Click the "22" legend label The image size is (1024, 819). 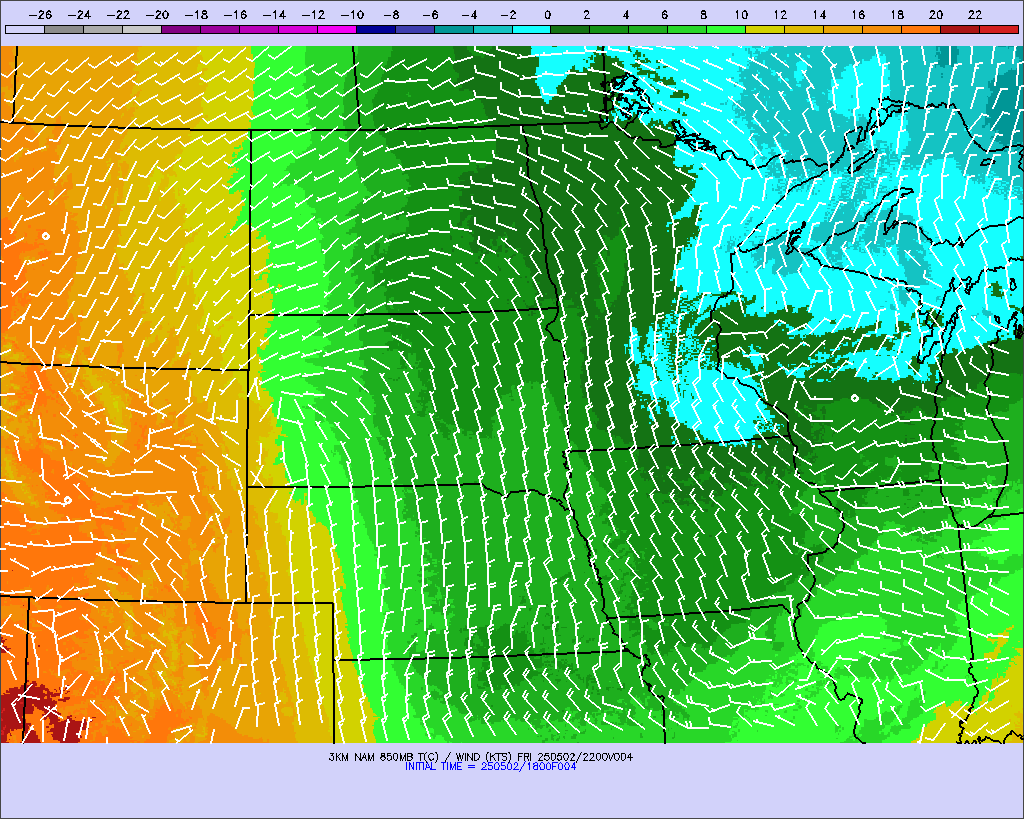click(x=975, y=14)
